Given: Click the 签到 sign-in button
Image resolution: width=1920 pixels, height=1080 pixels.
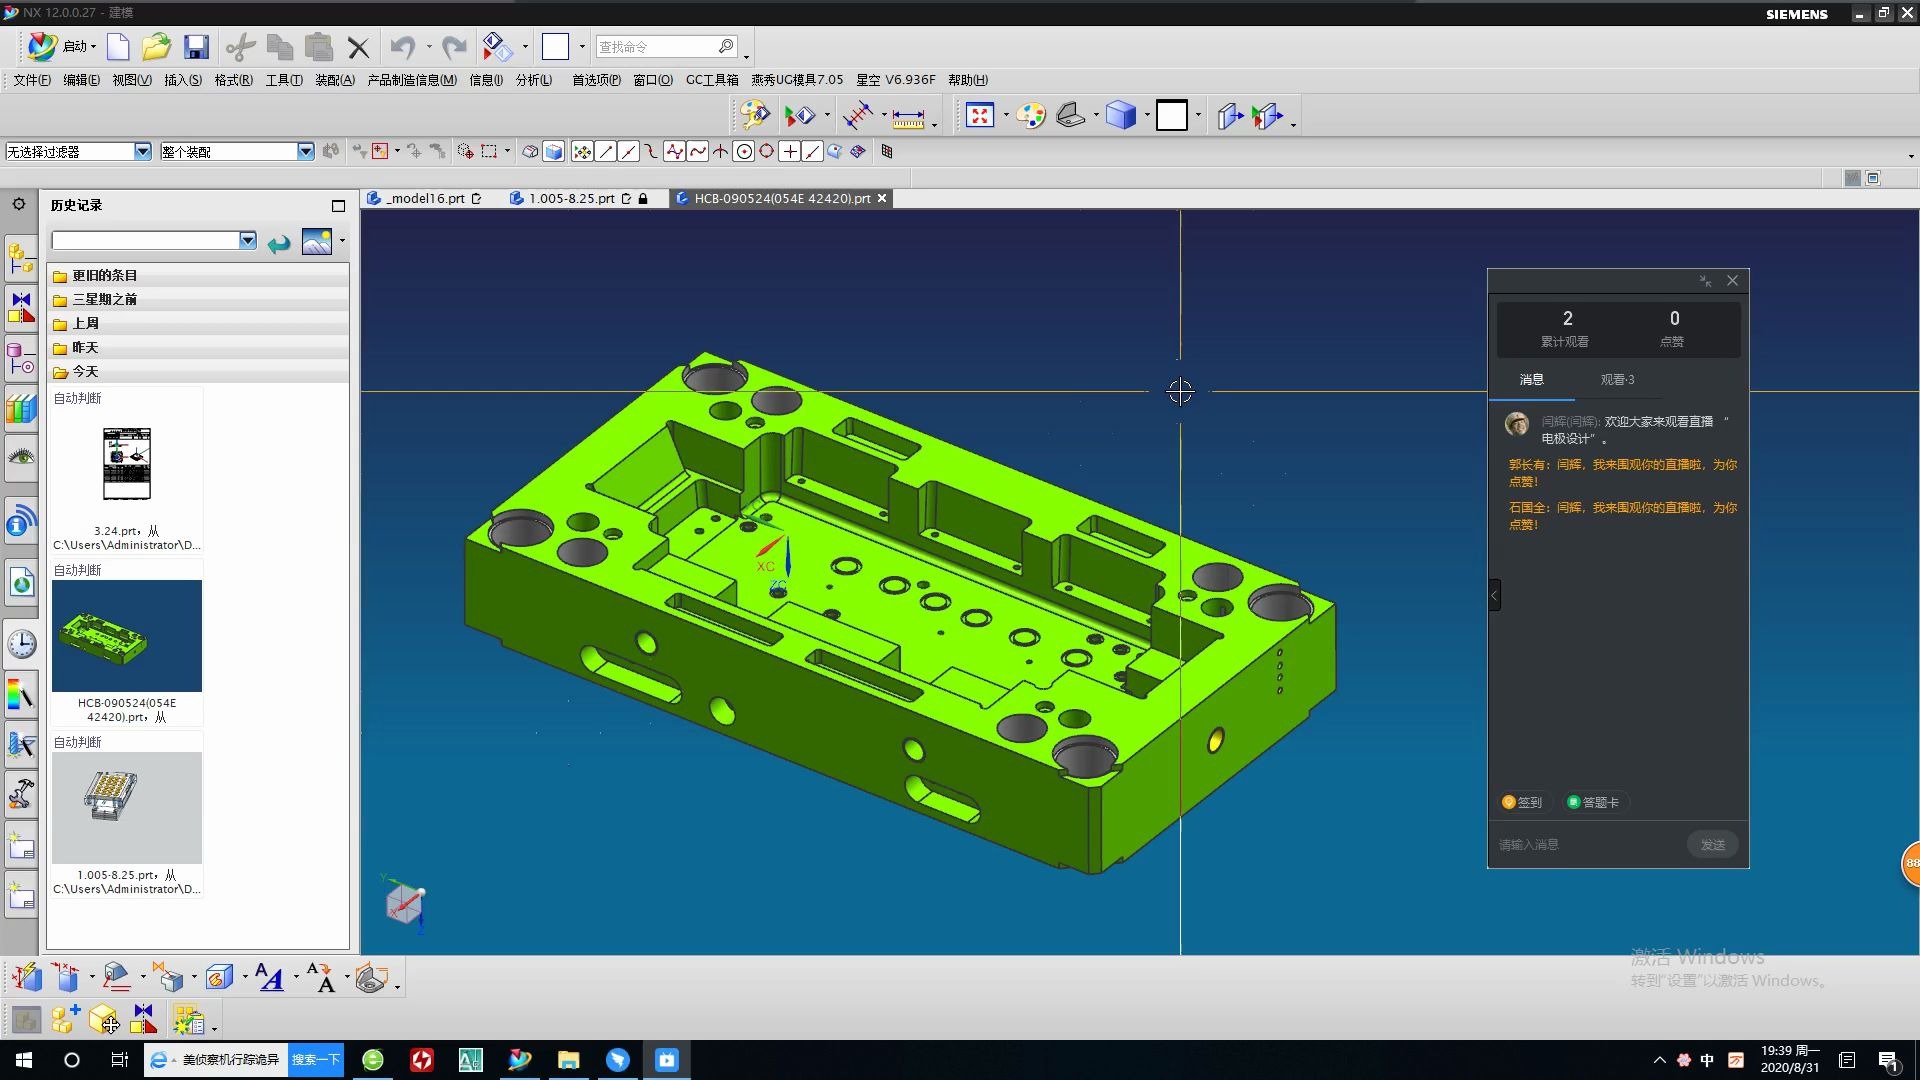Looking at the screenshot, I should click(1522, 802).
